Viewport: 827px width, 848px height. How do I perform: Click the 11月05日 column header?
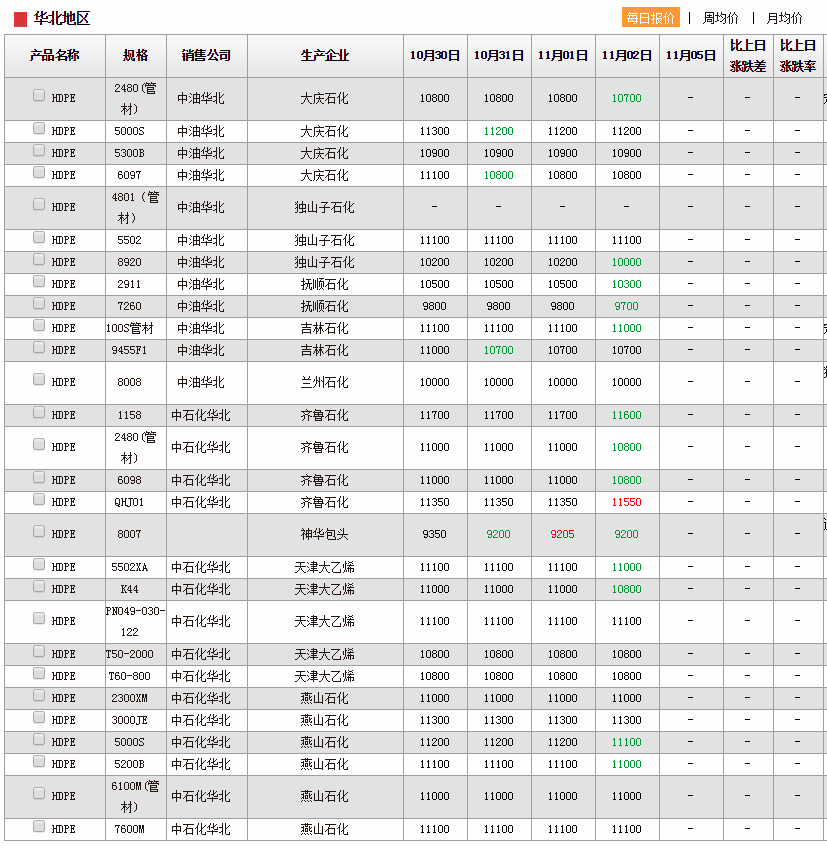691,56
